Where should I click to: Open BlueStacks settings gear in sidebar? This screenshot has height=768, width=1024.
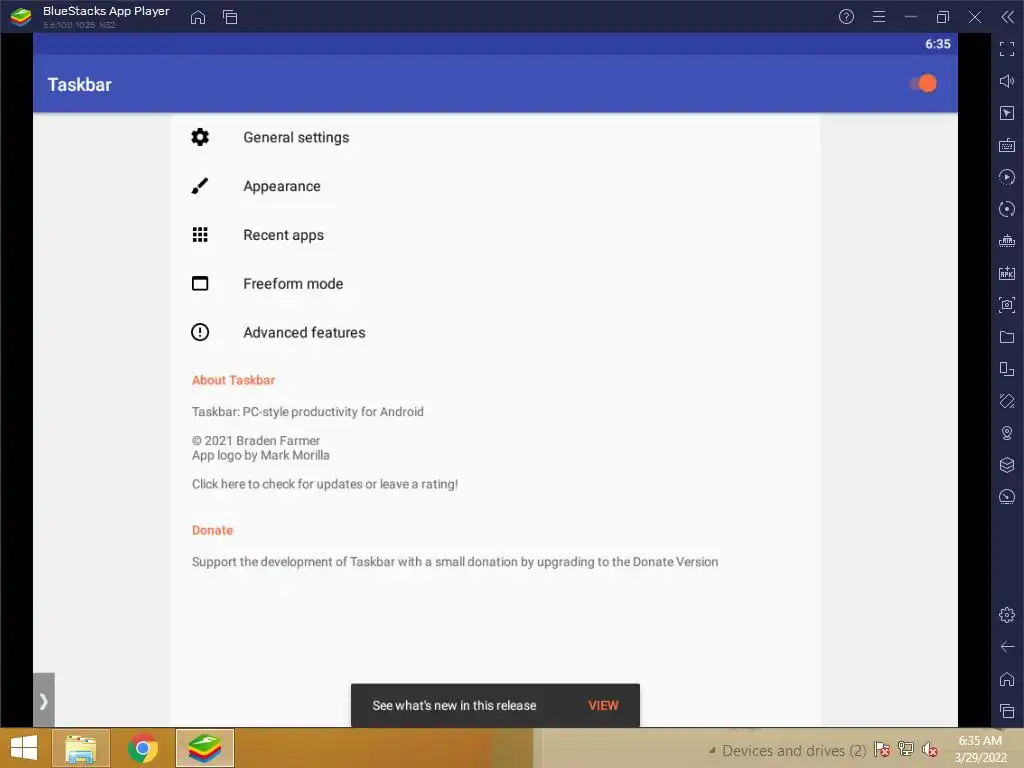(x=1007, y=615)
